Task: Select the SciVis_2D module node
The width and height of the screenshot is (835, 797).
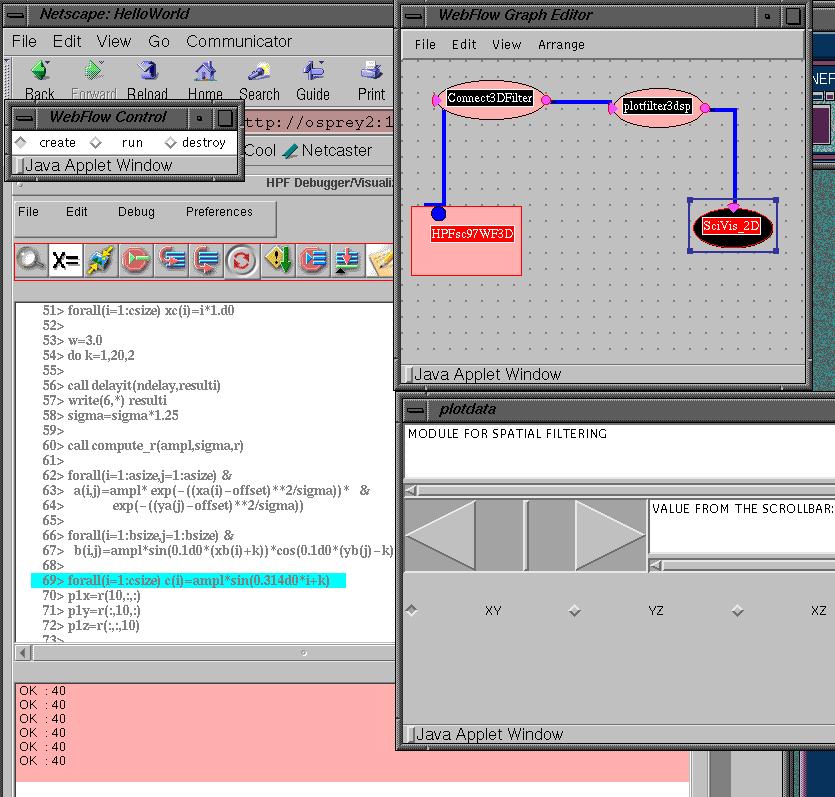Action: click(732, 226)
